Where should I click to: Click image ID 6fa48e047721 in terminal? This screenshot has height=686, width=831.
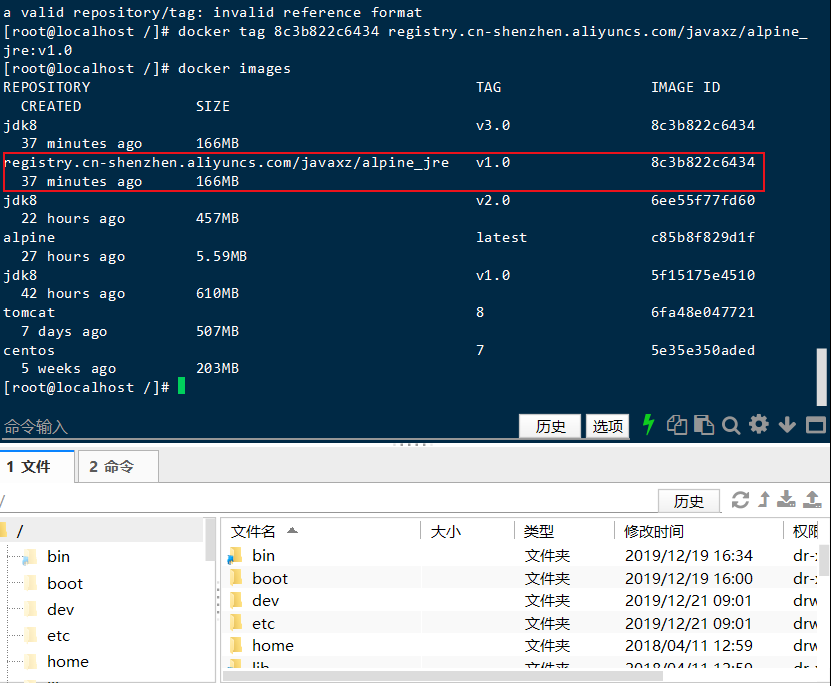703,312
